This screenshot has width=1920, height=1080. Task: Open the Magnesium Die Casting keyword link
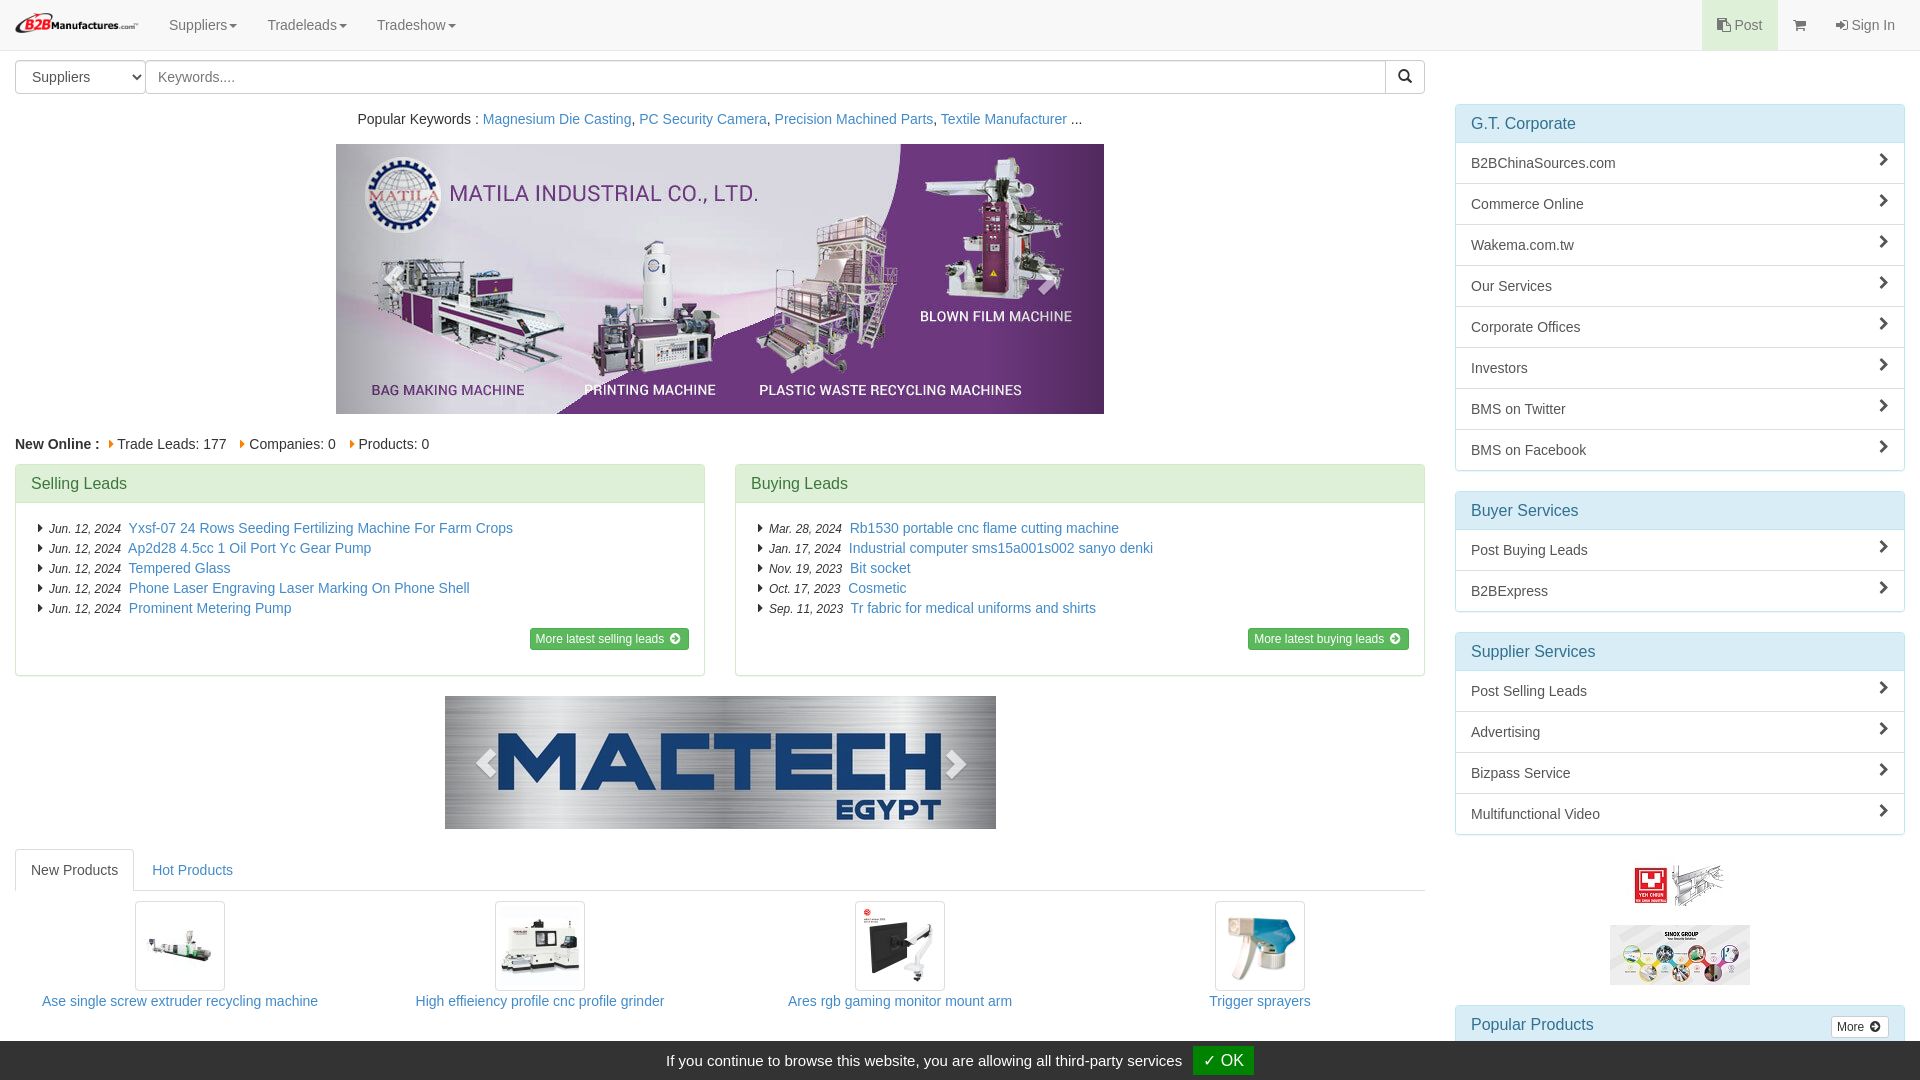[x=557, y=119]
